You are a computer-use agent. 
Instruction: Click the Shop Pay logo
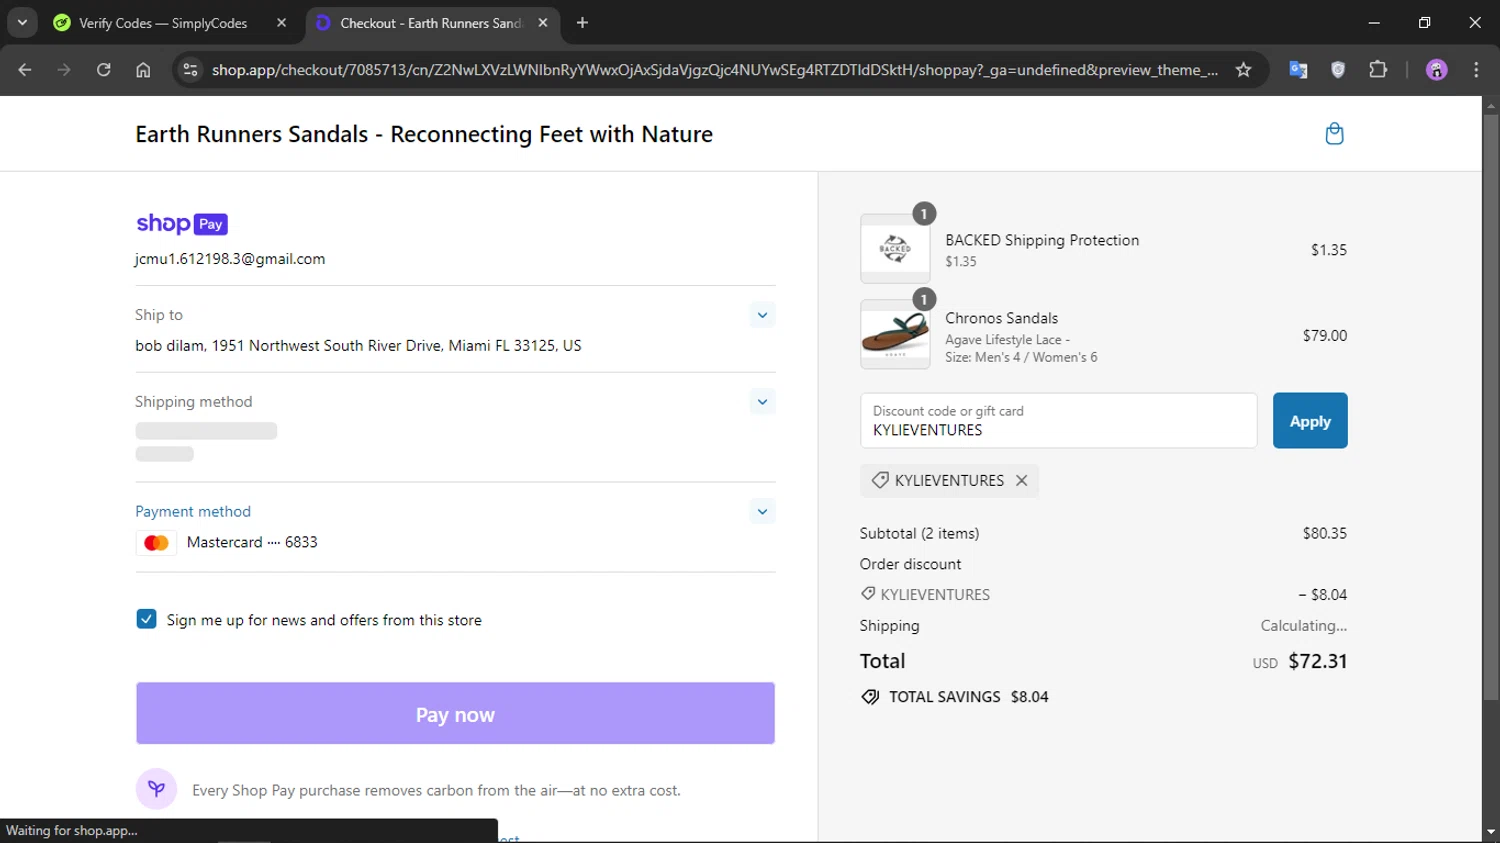coord(182,224)
